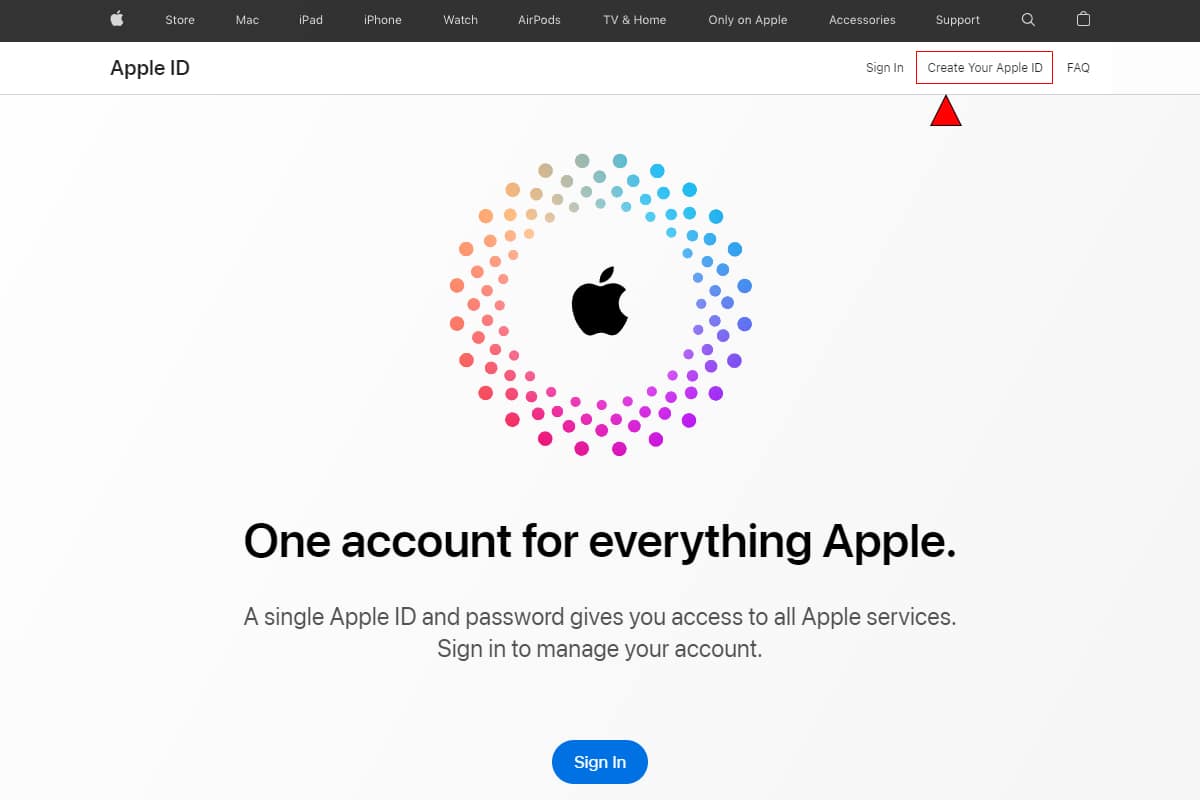Go to Accessories in the top bar
Screen dimensions: 1200x800
point(862,20)
